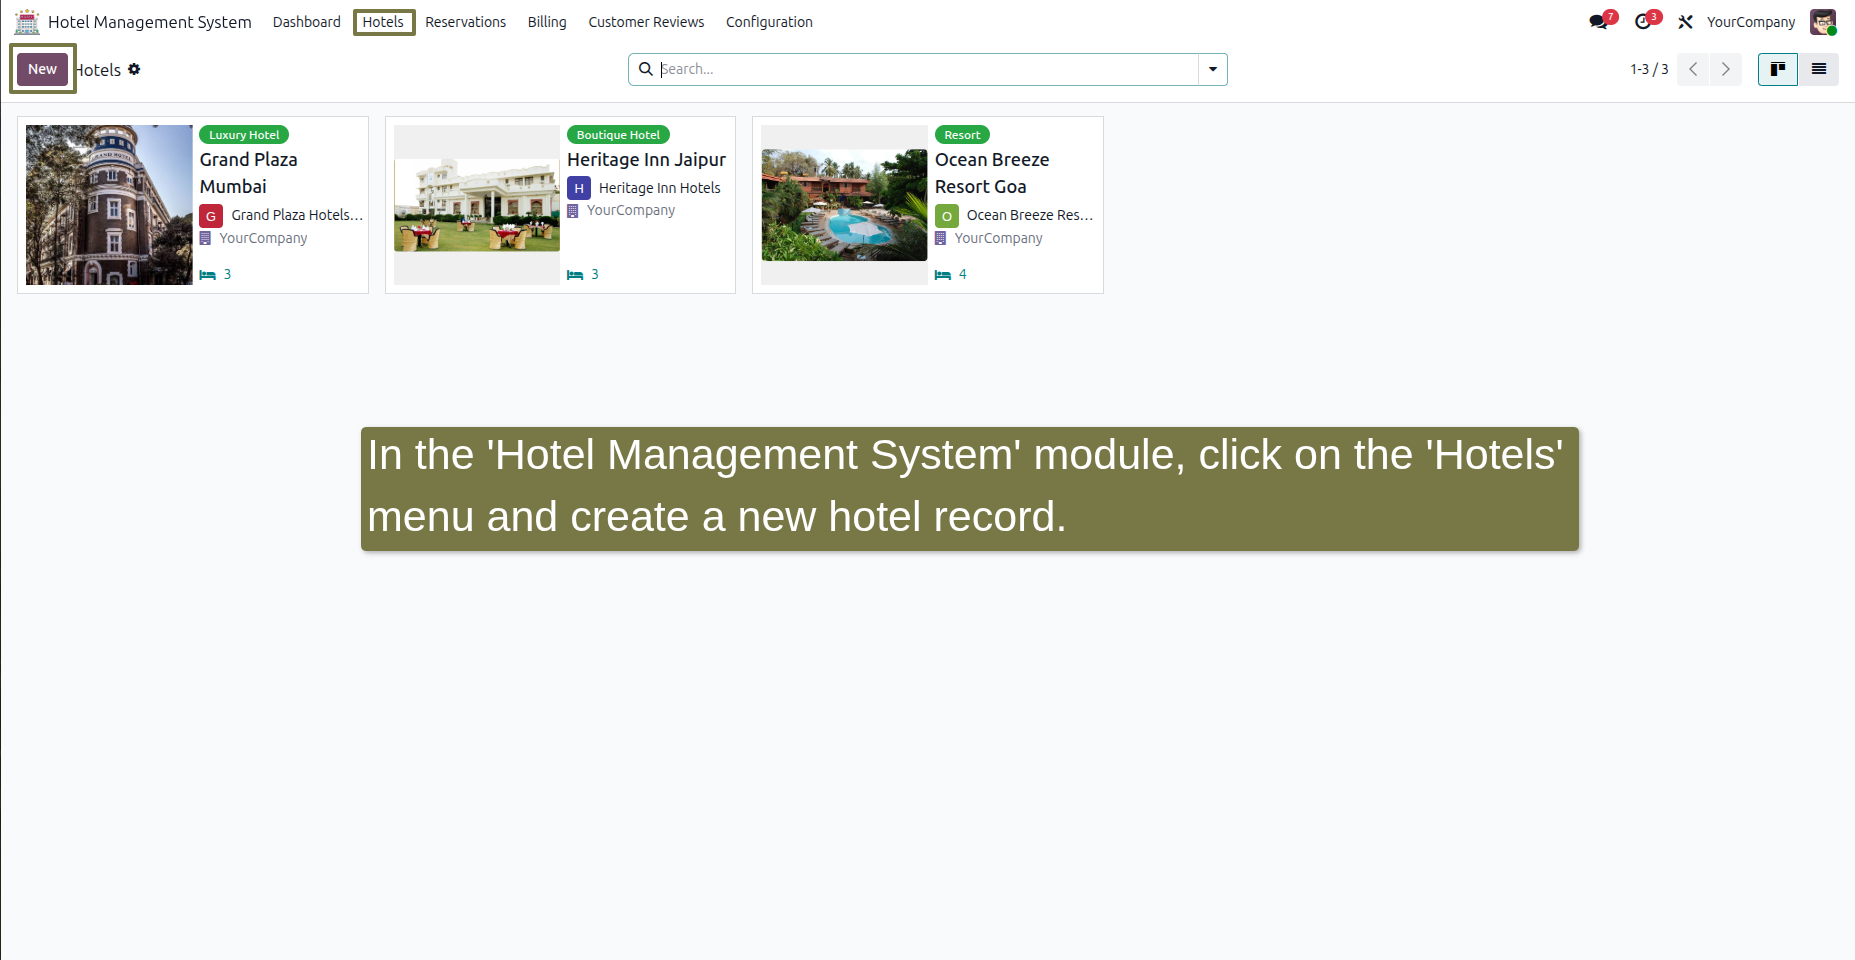Click the red G avatar for Grand Plaza Hotels
The image size is (1855, 960).
211,216
